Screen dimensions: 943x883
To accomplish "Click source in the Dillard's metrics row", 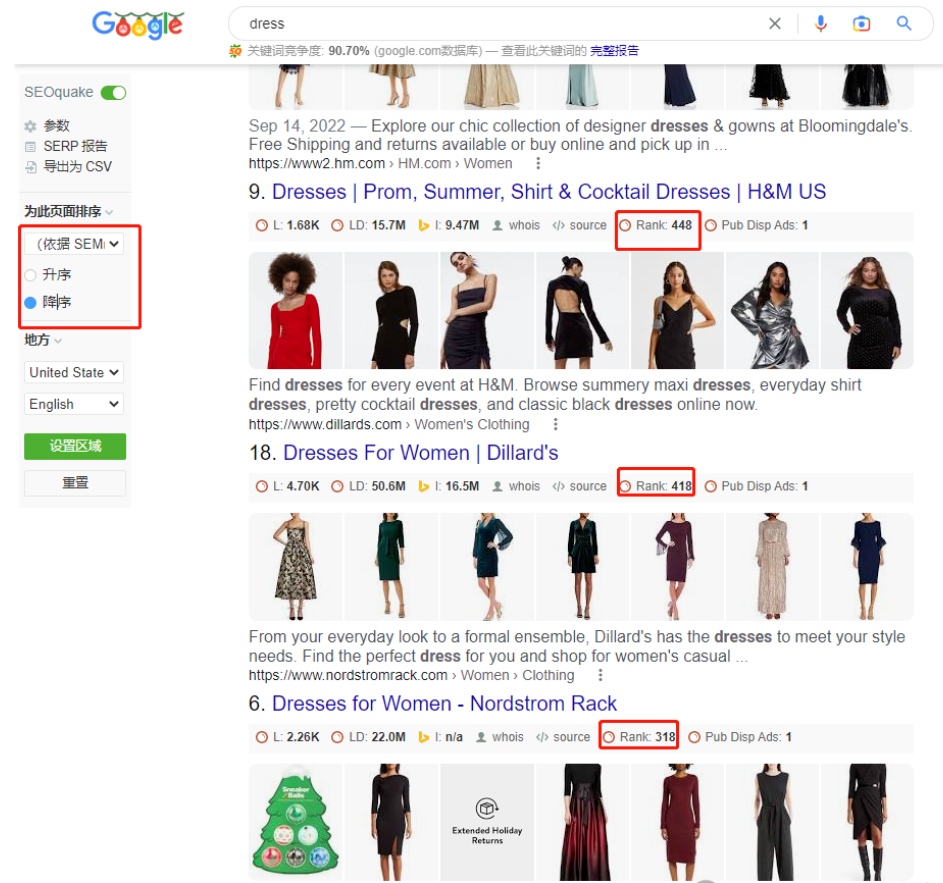I will coord(579,486).
